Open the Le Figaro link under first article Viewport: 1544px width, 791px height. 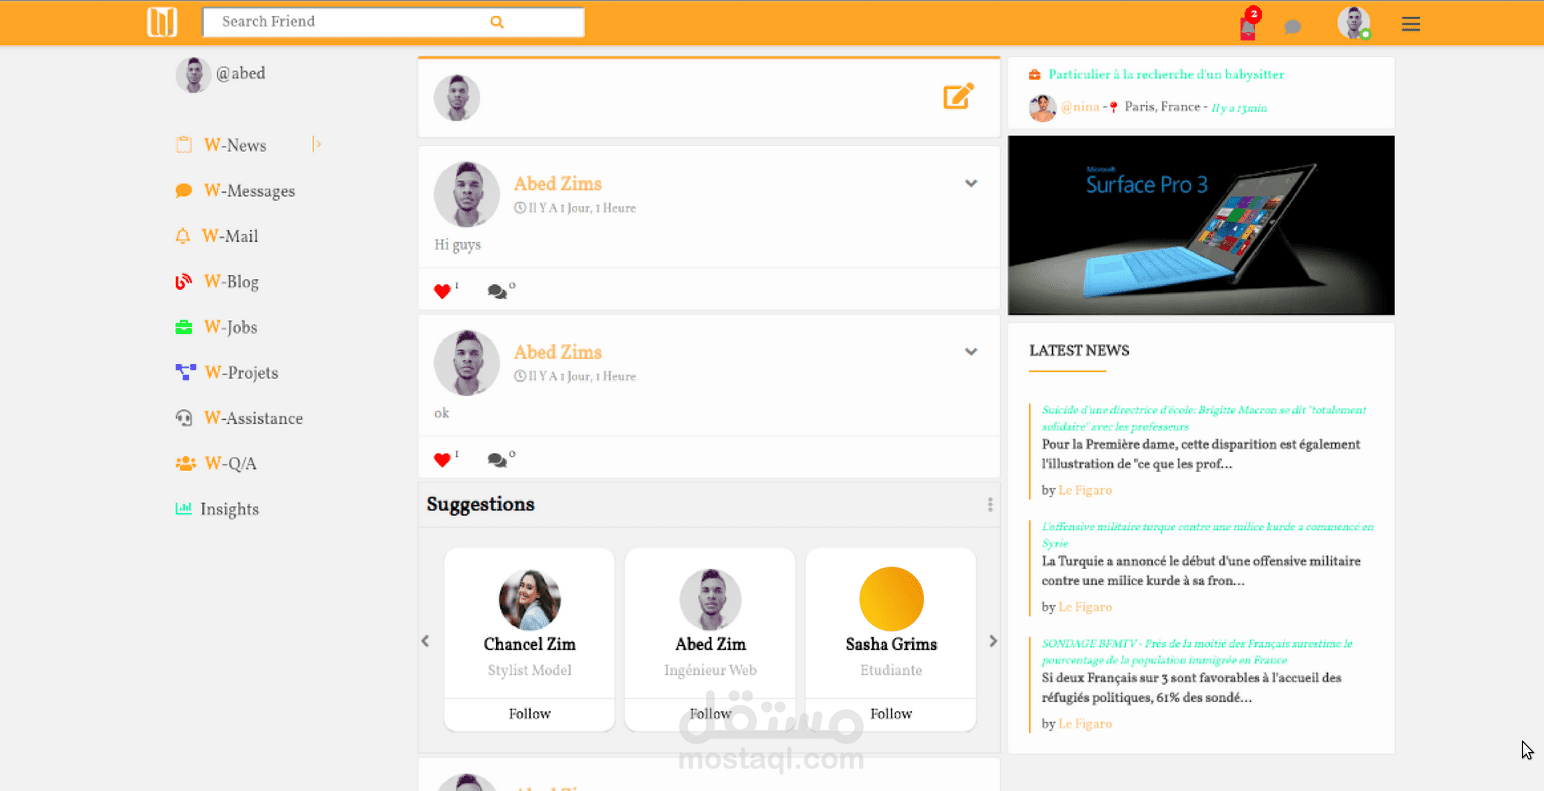pyautogui.click(x=1085, y=490)
